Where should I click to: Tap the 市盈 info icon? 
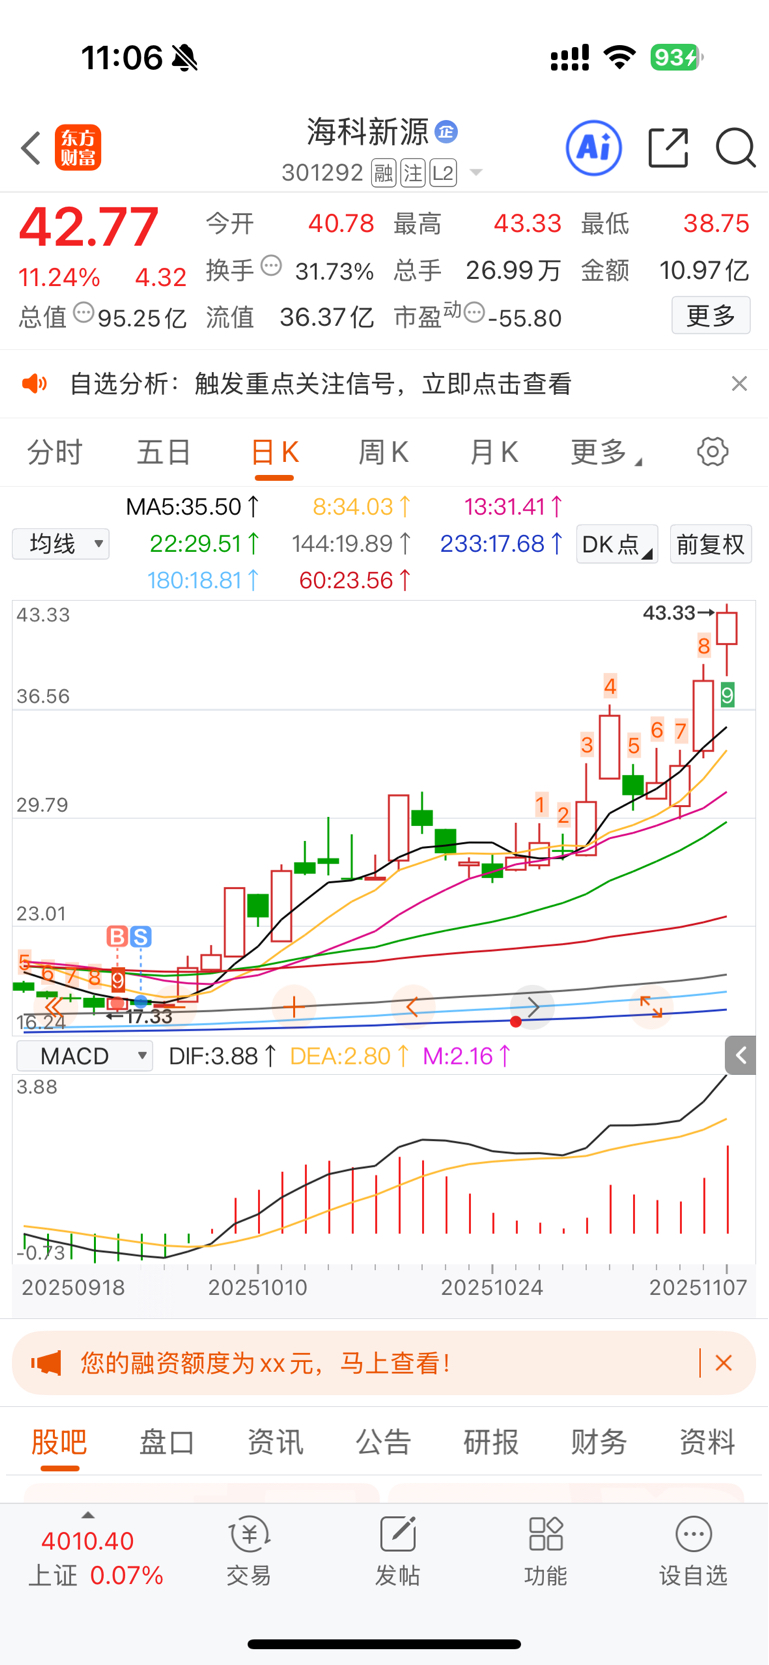point(474,313)
